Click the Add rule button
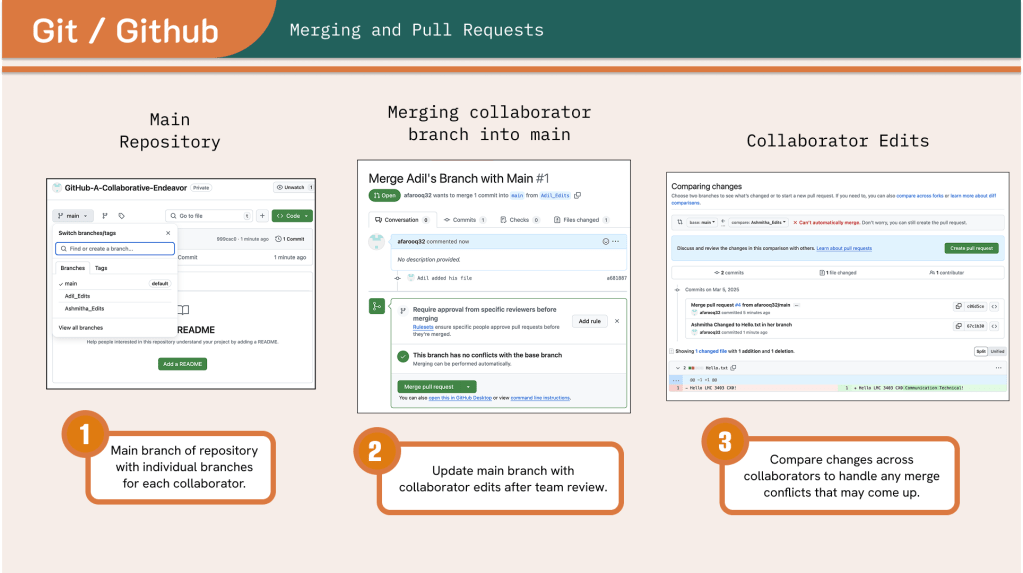Image resolution: width=1023 pixels, height=573 pixels. (x=590, y=321)
